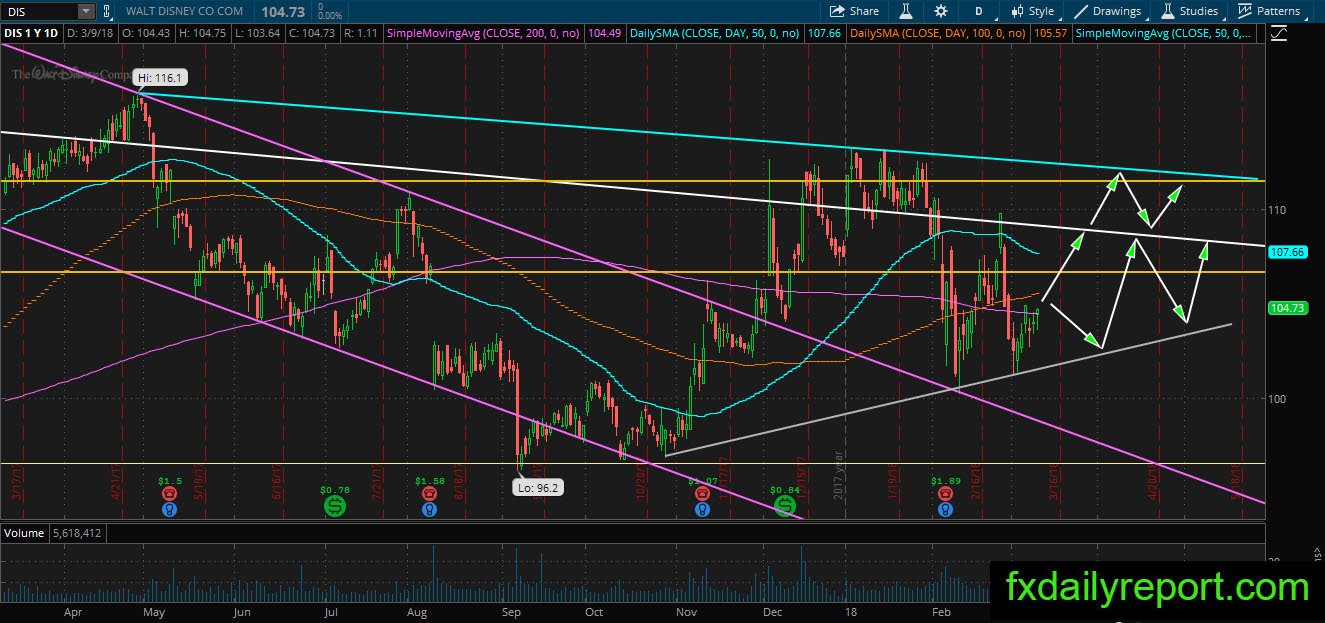Screen dimensions: 1325x623
Task: Click the small icon right of symbol dropdown
Action: tap(107, 11)
